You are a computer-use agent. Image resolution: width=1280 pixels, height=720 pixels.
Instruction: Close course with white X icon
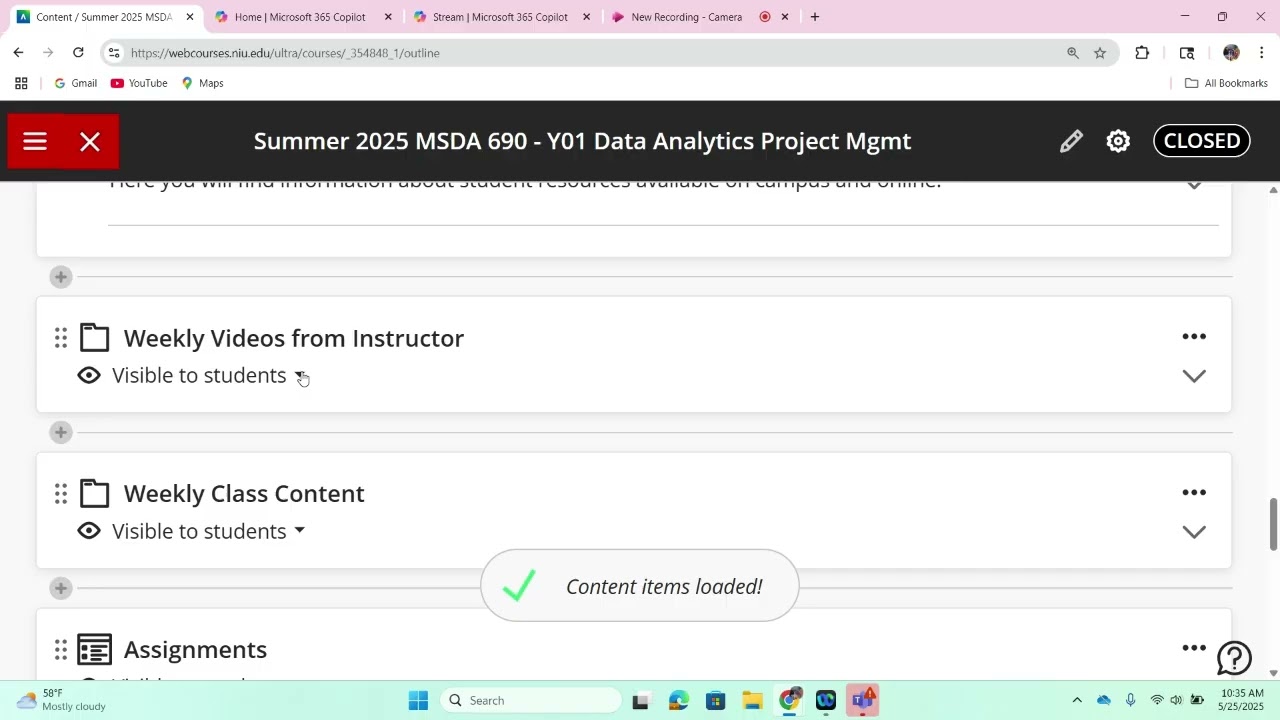90,141
